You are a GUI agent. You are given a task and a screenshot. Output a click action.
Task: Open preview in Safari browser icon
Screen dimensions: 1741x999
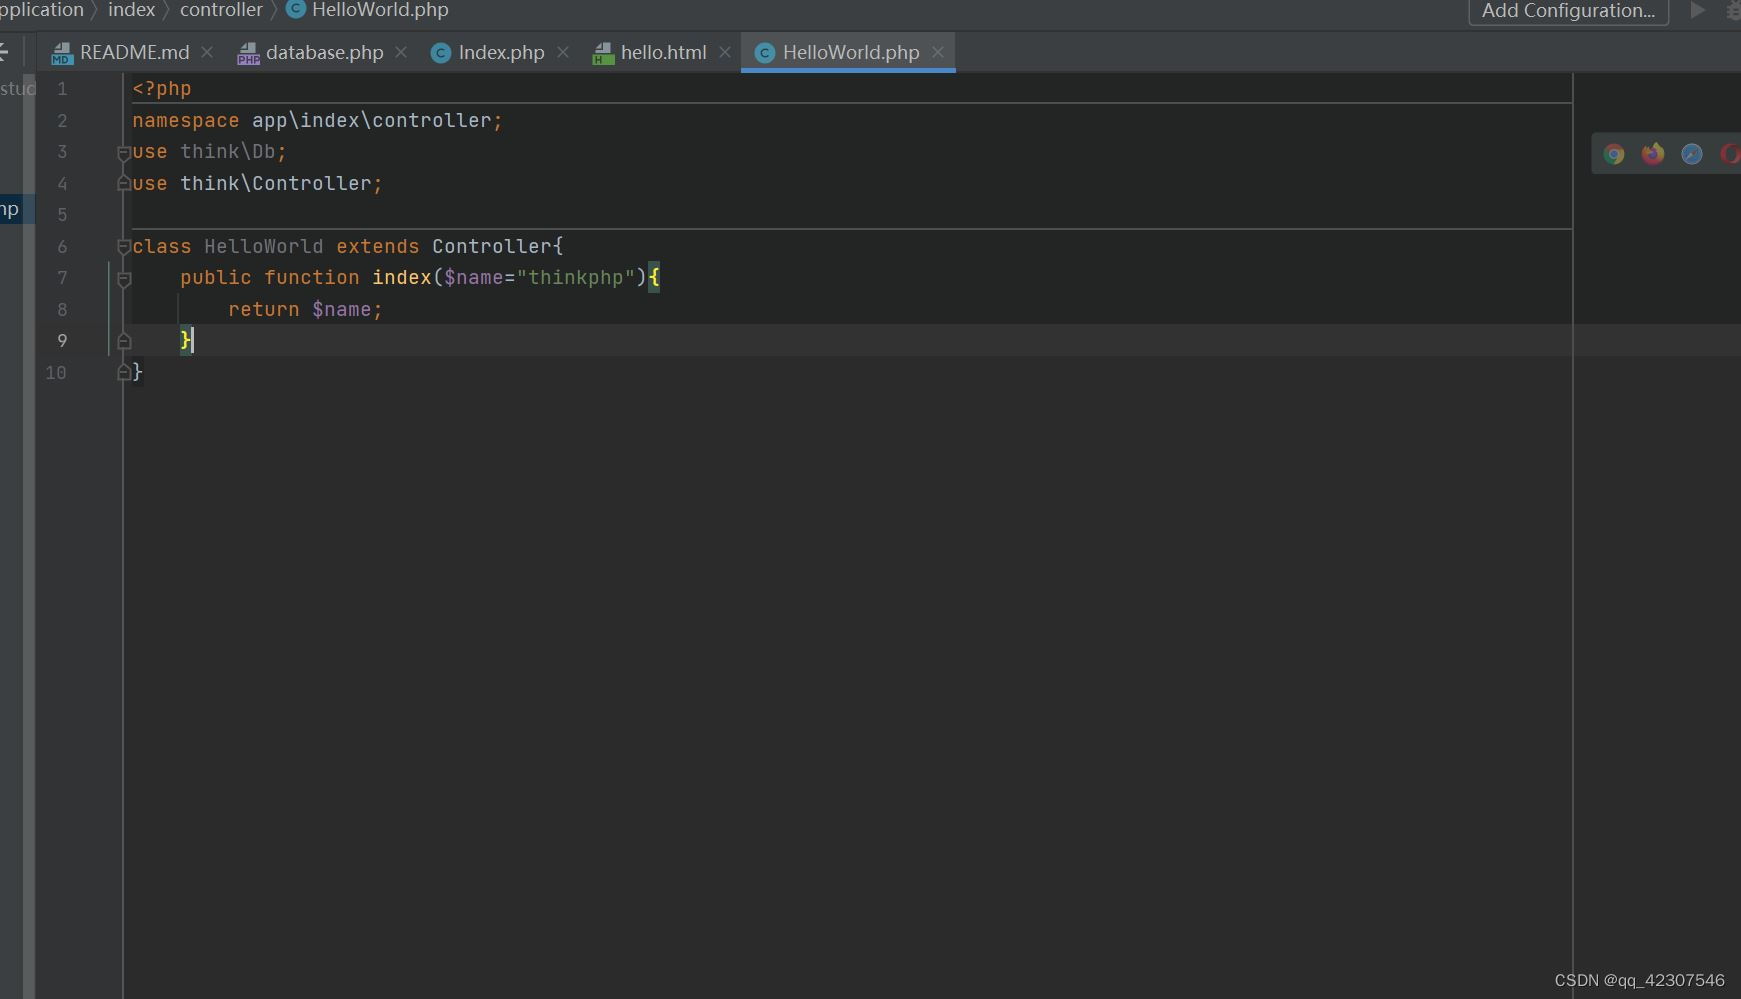[x=1692, y=154]
